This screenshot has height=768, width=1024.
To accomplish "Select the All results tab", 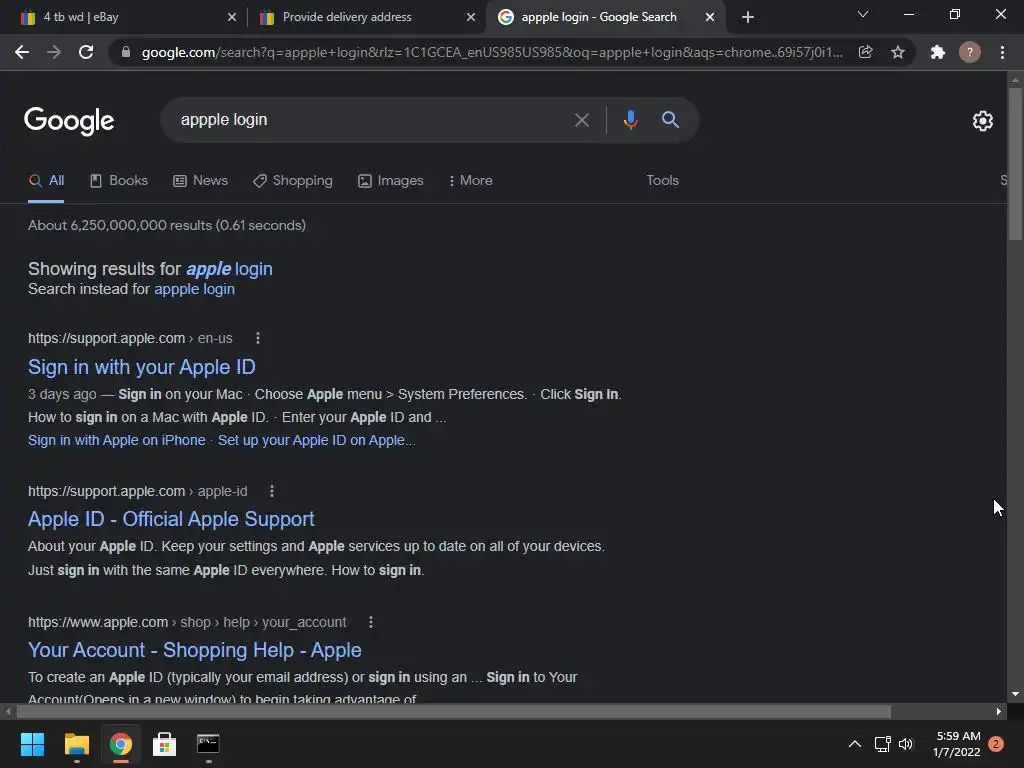I will [x=46, y=181].
